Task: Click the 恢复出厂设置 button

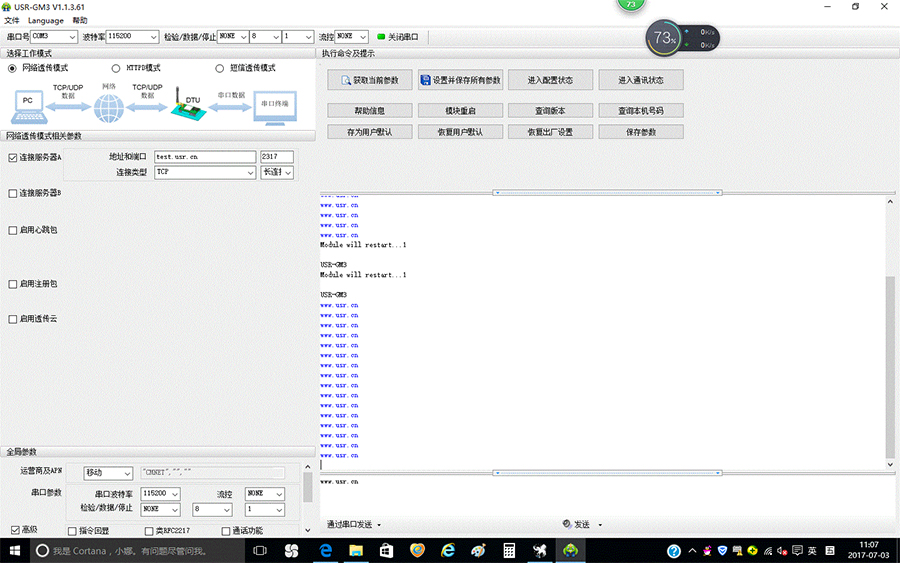Action: [550, 132]
